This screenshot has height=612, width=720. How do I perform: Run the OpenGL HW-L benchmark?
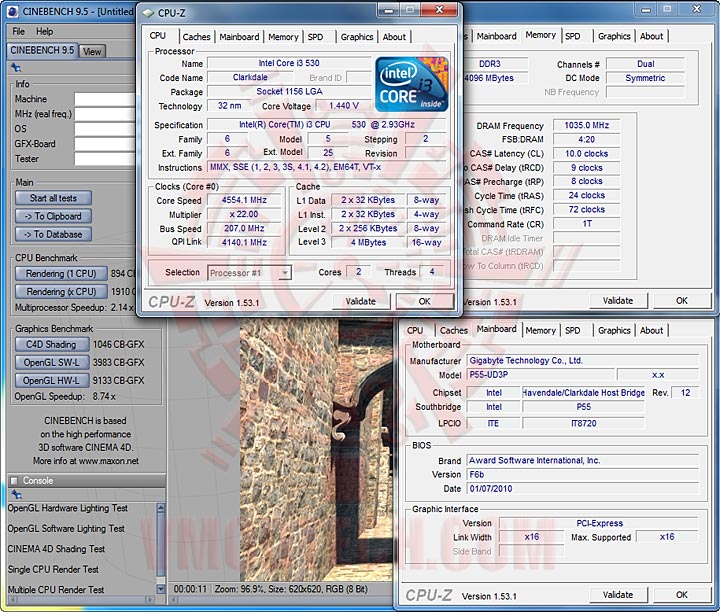(51, 381)
